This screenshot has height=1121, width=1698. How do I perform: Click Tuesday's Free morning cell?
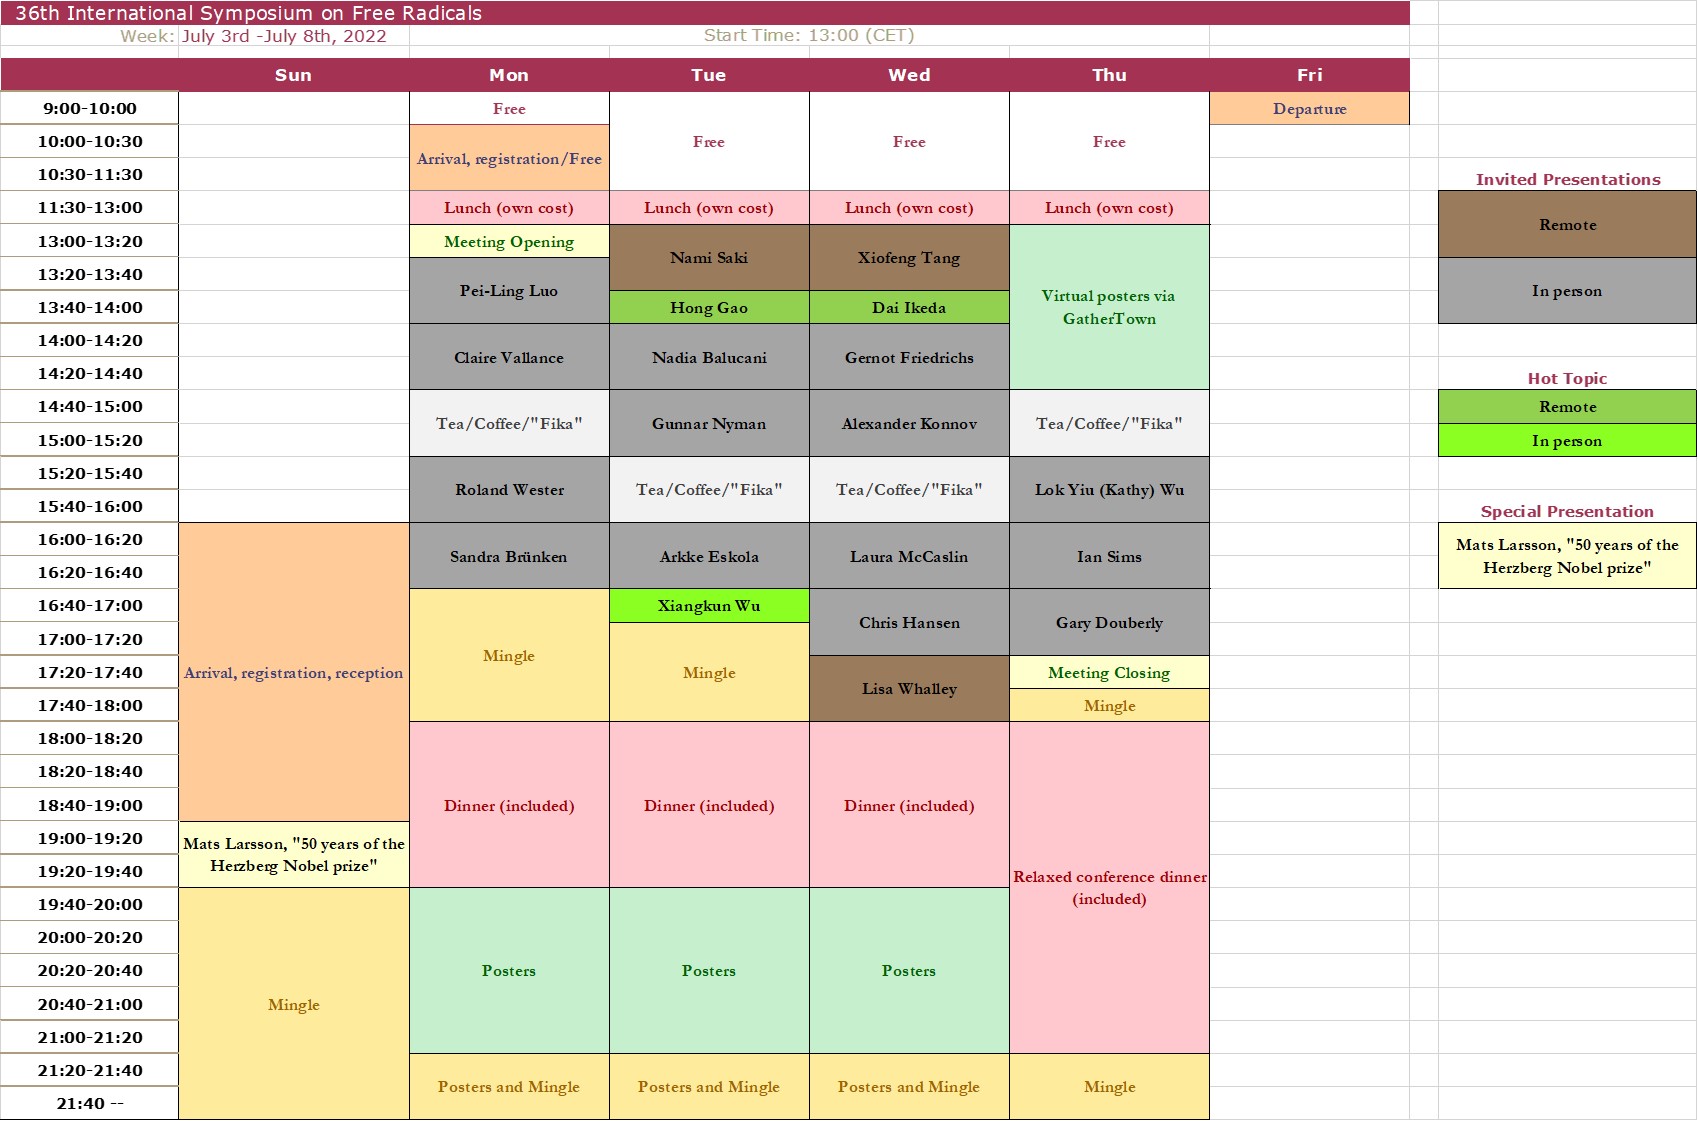pos(709,141)
